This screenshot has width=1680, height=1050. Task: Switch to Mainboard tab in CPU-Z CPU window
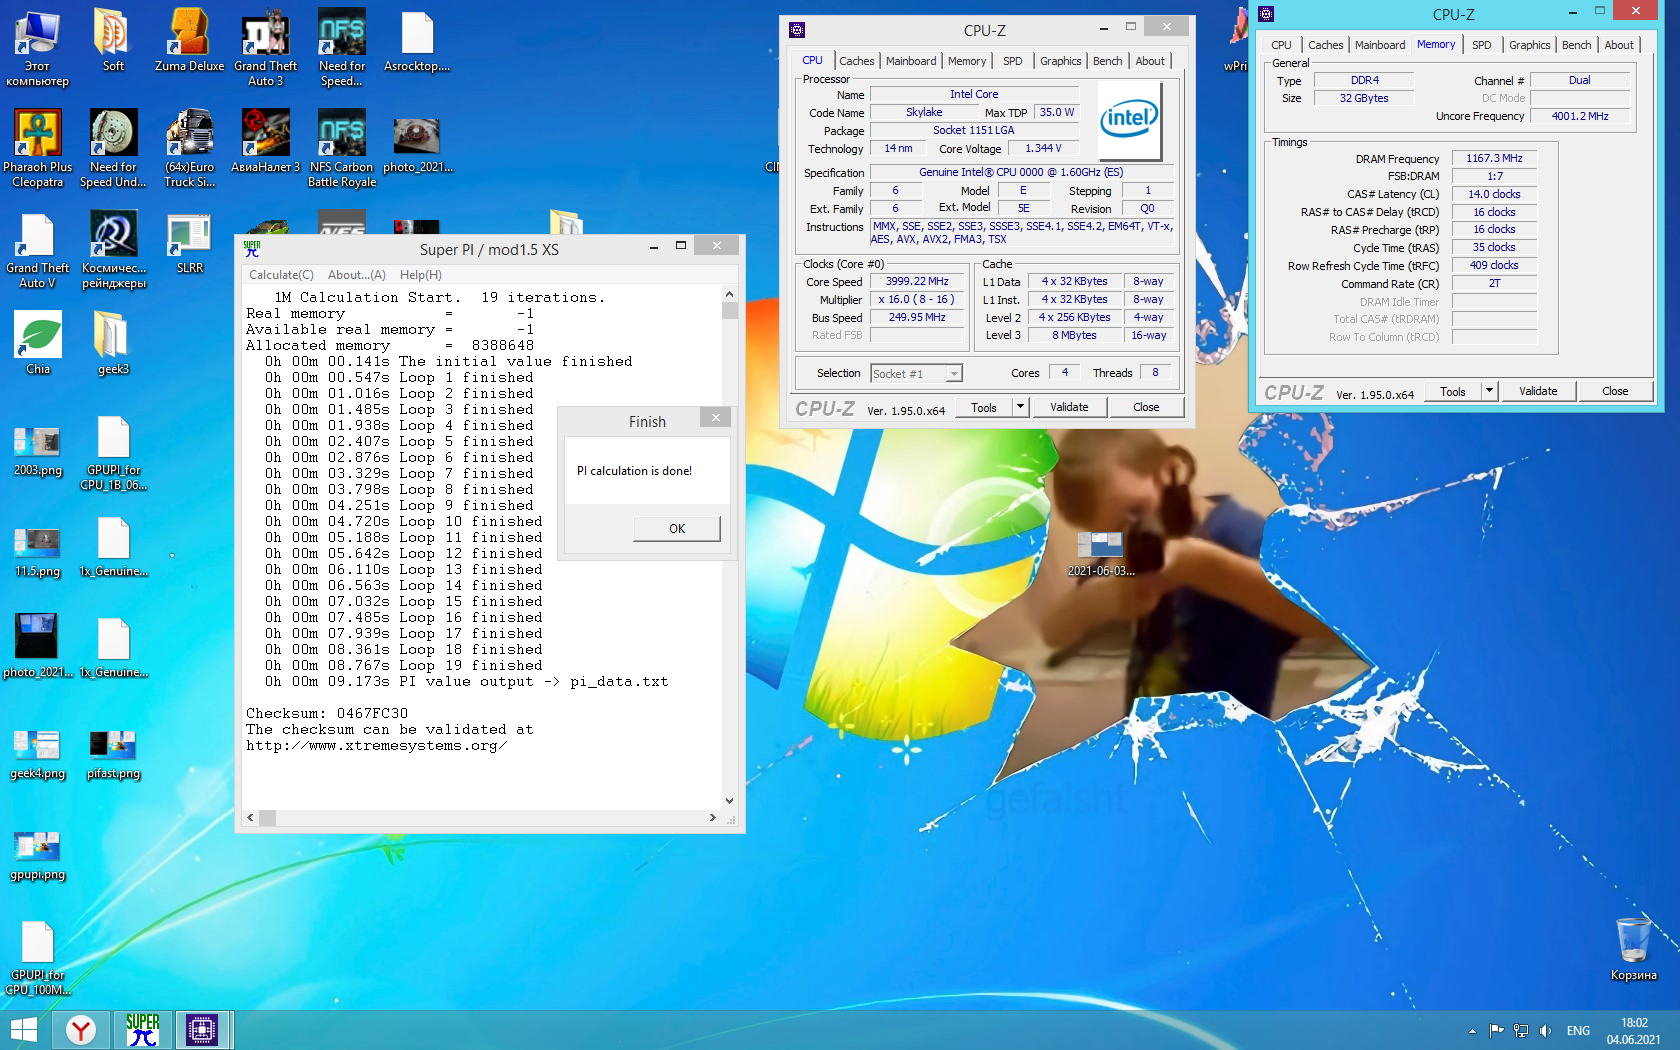click(911, 61)
